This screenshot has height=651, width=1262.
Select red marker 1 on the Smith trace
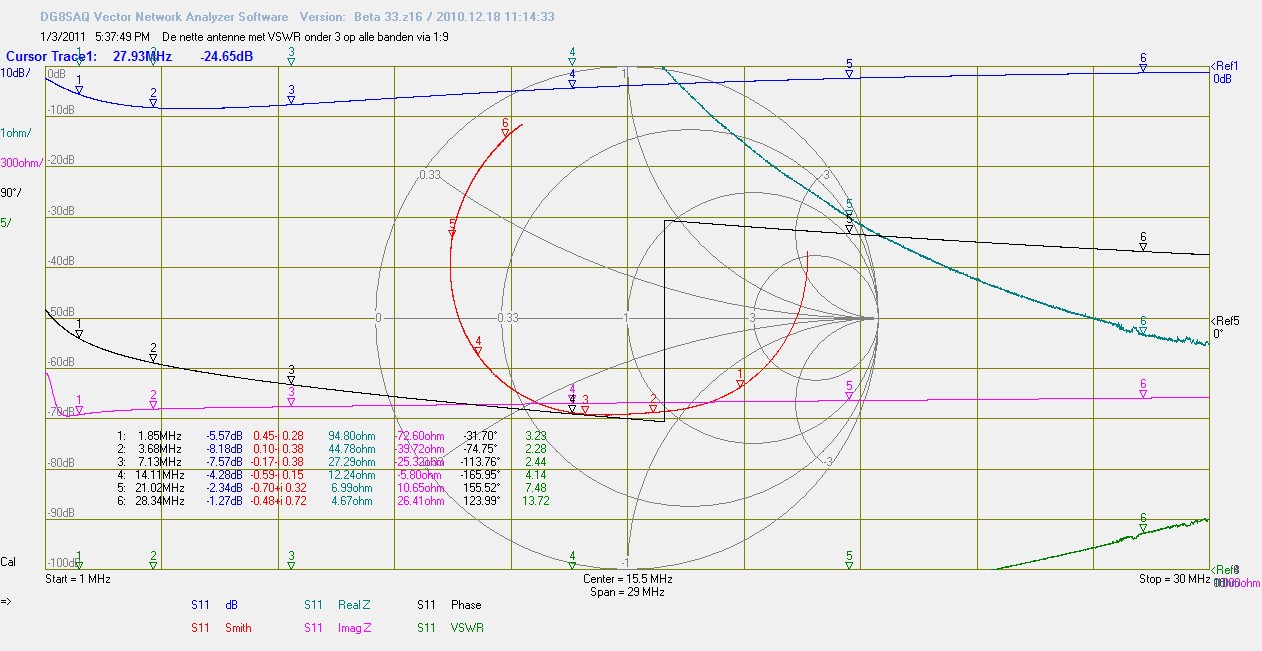(x=740, y=379)
